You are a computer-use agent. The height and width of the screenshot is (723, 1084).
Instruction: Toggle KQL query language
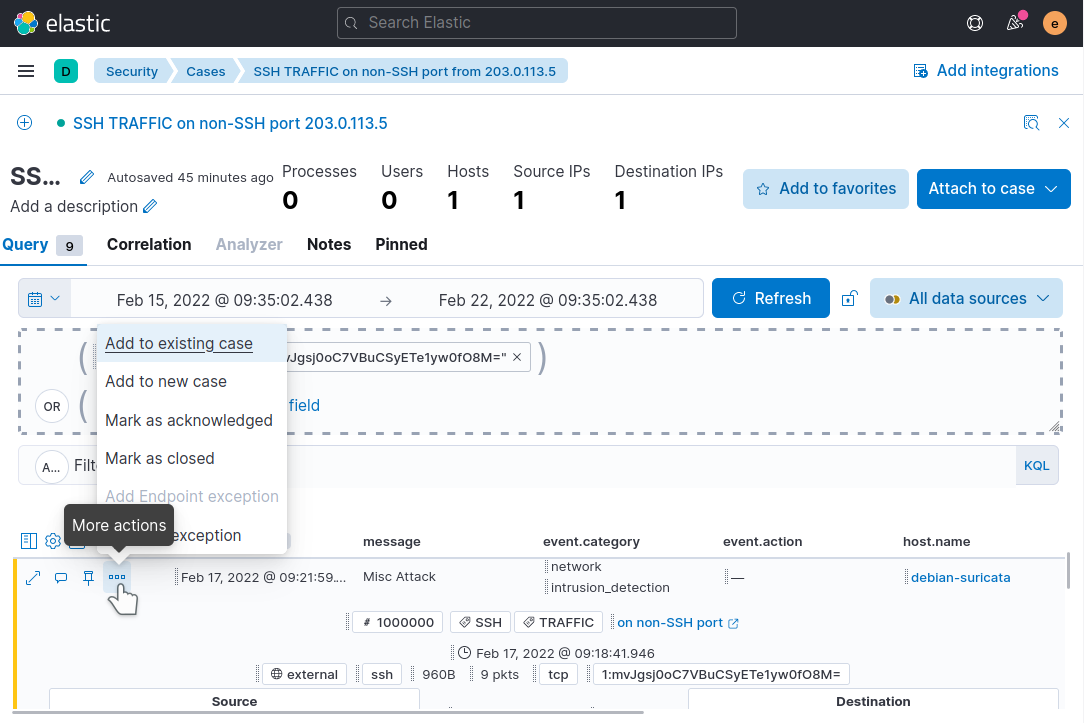click(x=1036, y=466)
